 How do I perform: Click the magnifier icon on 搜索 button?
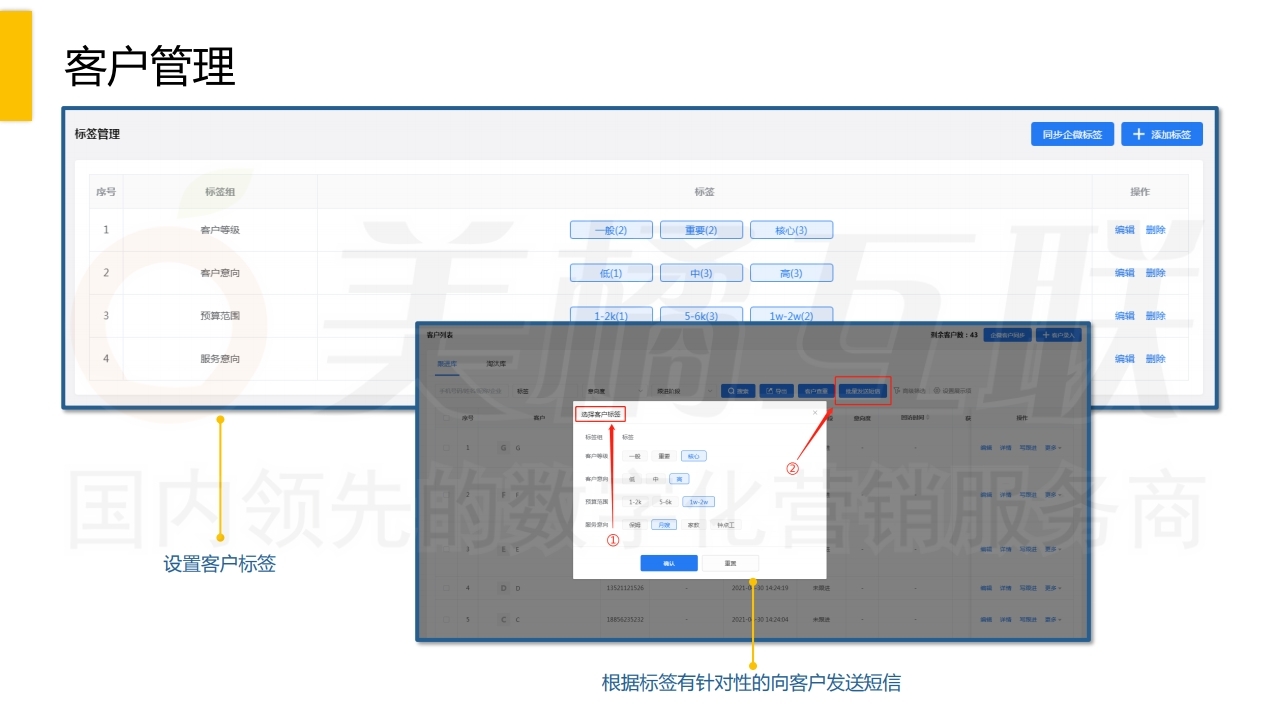point(730,391)
